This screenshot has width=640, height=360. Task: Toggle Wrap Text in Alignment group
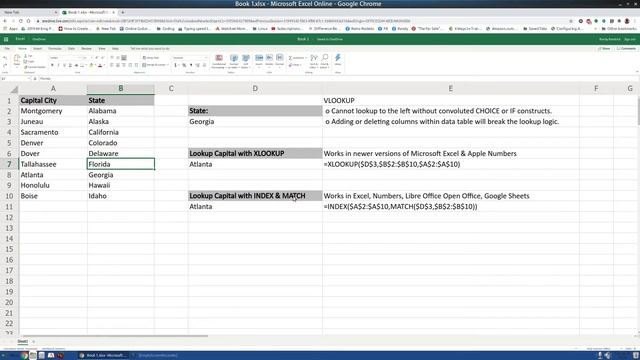pos(151,58)
